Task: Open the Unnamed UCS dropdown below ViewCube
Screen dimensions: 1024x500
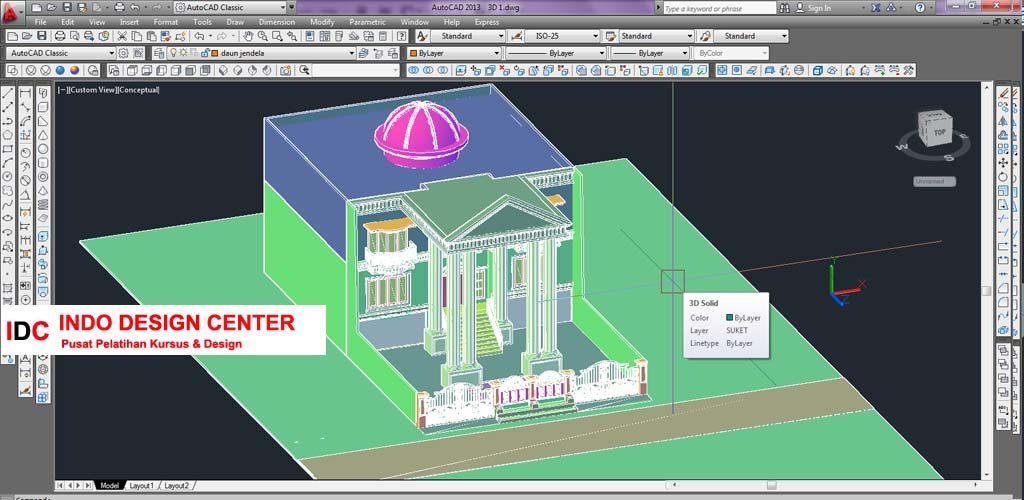Action: click(x=935, y=181)
